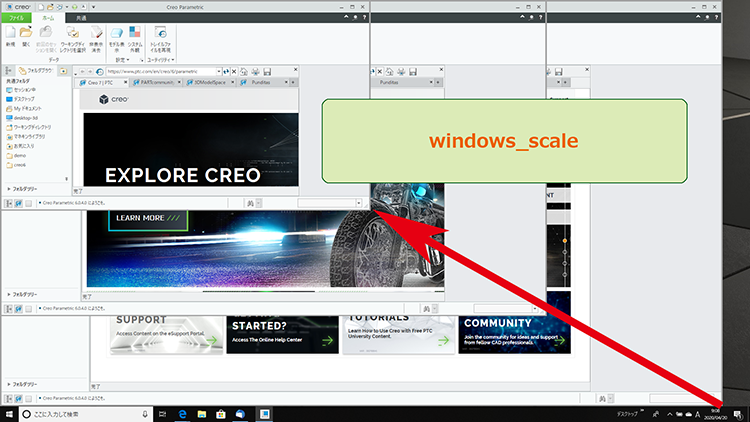Close the Punditas tab in front window
750x422 pixels.
coord(286,82)
